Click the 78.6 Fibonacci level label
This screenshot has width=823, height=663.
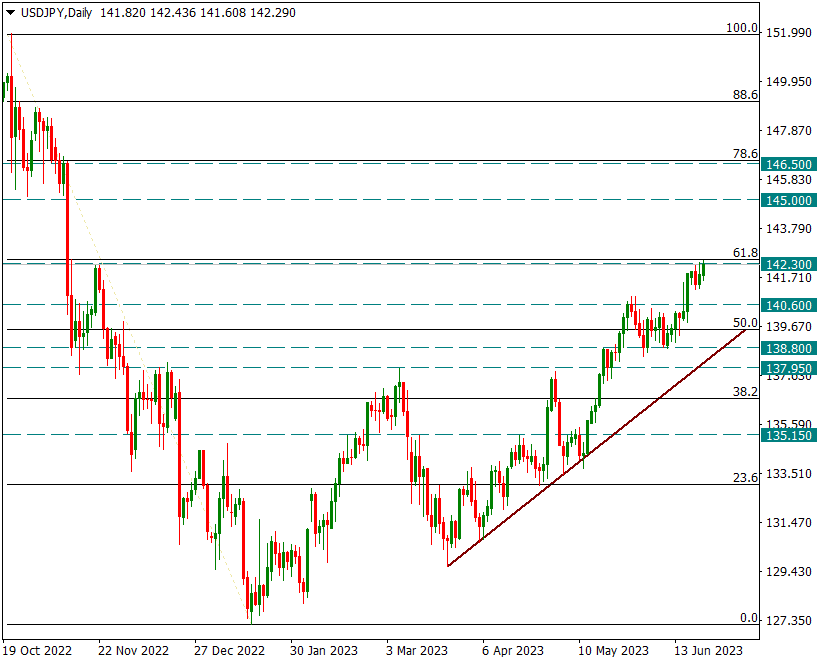[745, 153]
